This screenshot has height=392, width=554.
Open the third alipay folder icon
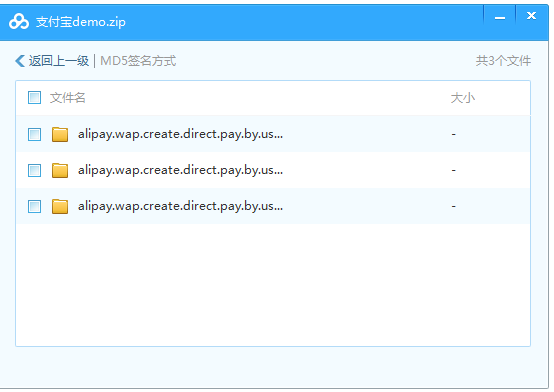(60, 206)
